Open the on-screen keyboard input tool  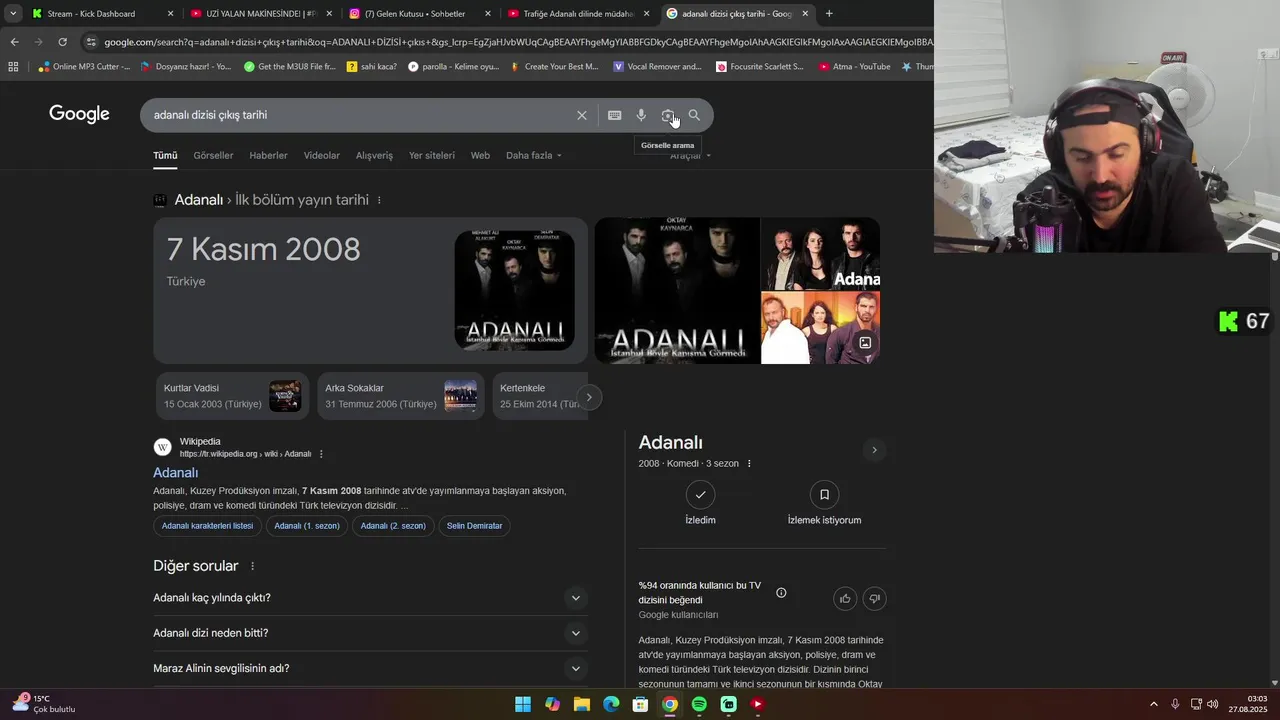click(x=615, y=115)
